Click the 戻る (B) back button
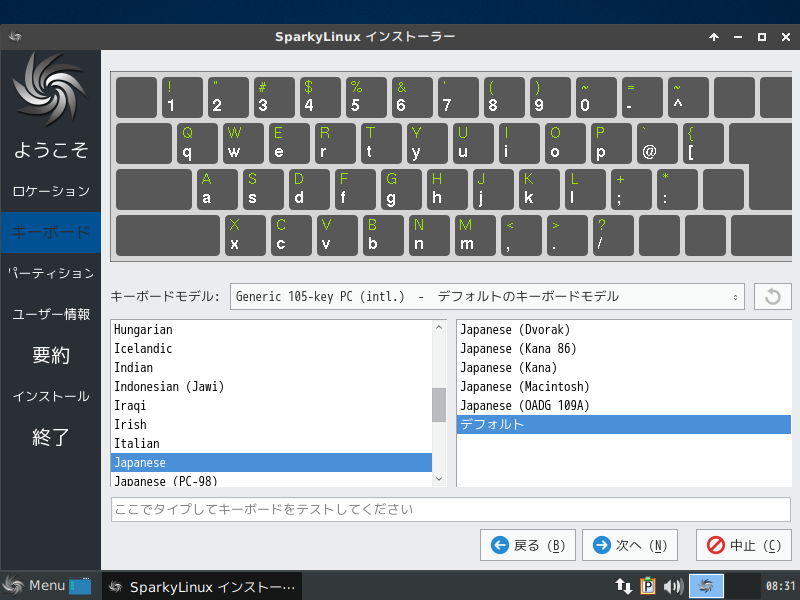 [x=528, y=545]
